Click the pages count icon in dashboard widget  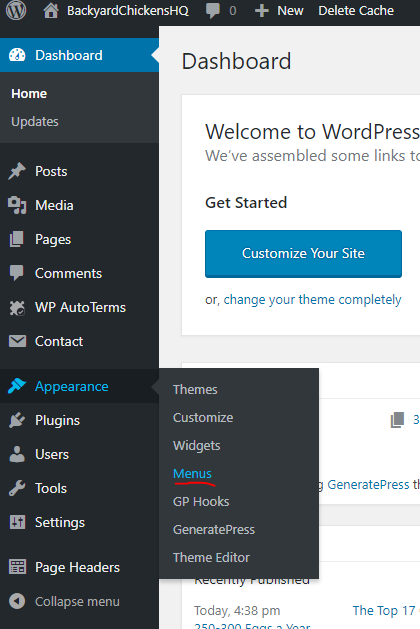coord(397,420)
